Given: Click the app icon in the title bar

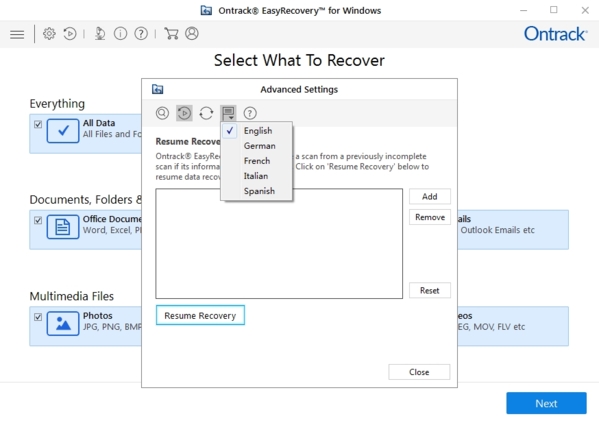Looking at the screenshot, I should tap(206, 10).
